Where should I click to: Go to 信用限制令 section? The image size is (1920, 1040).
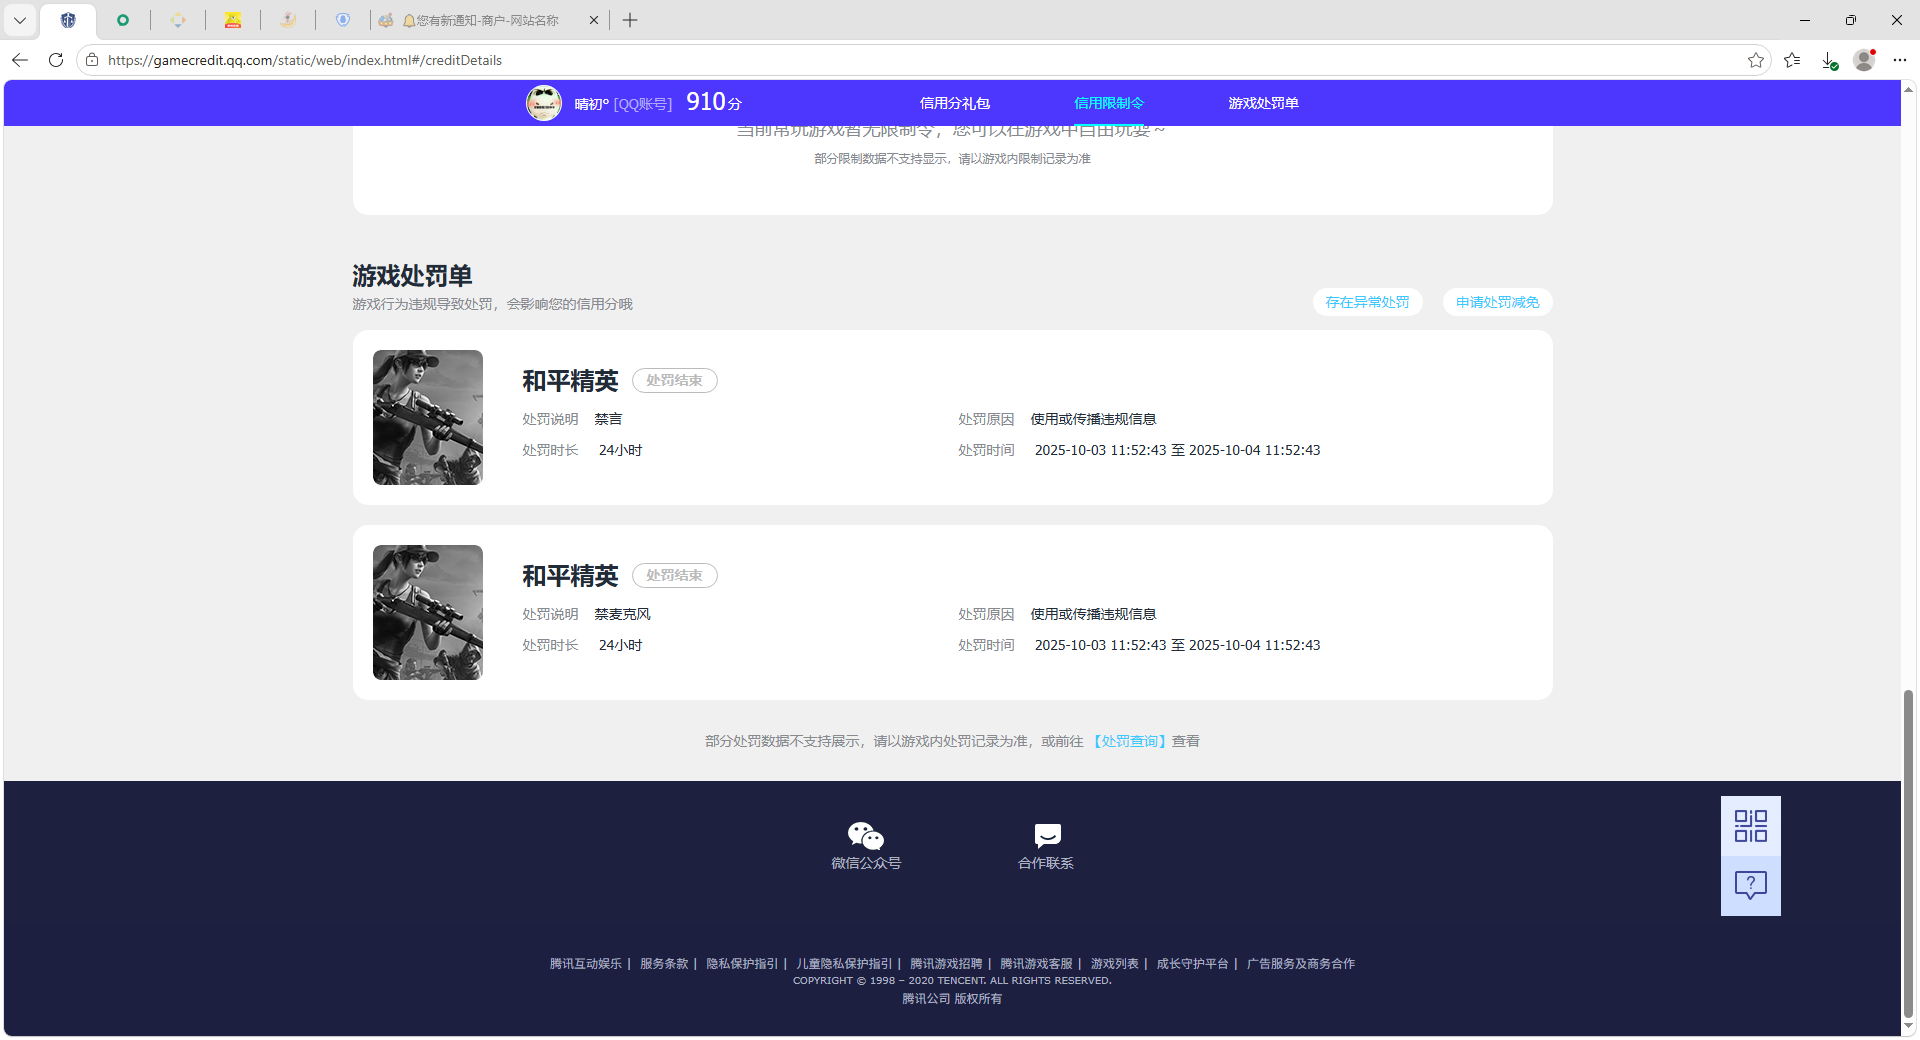tap(1109, 103)
